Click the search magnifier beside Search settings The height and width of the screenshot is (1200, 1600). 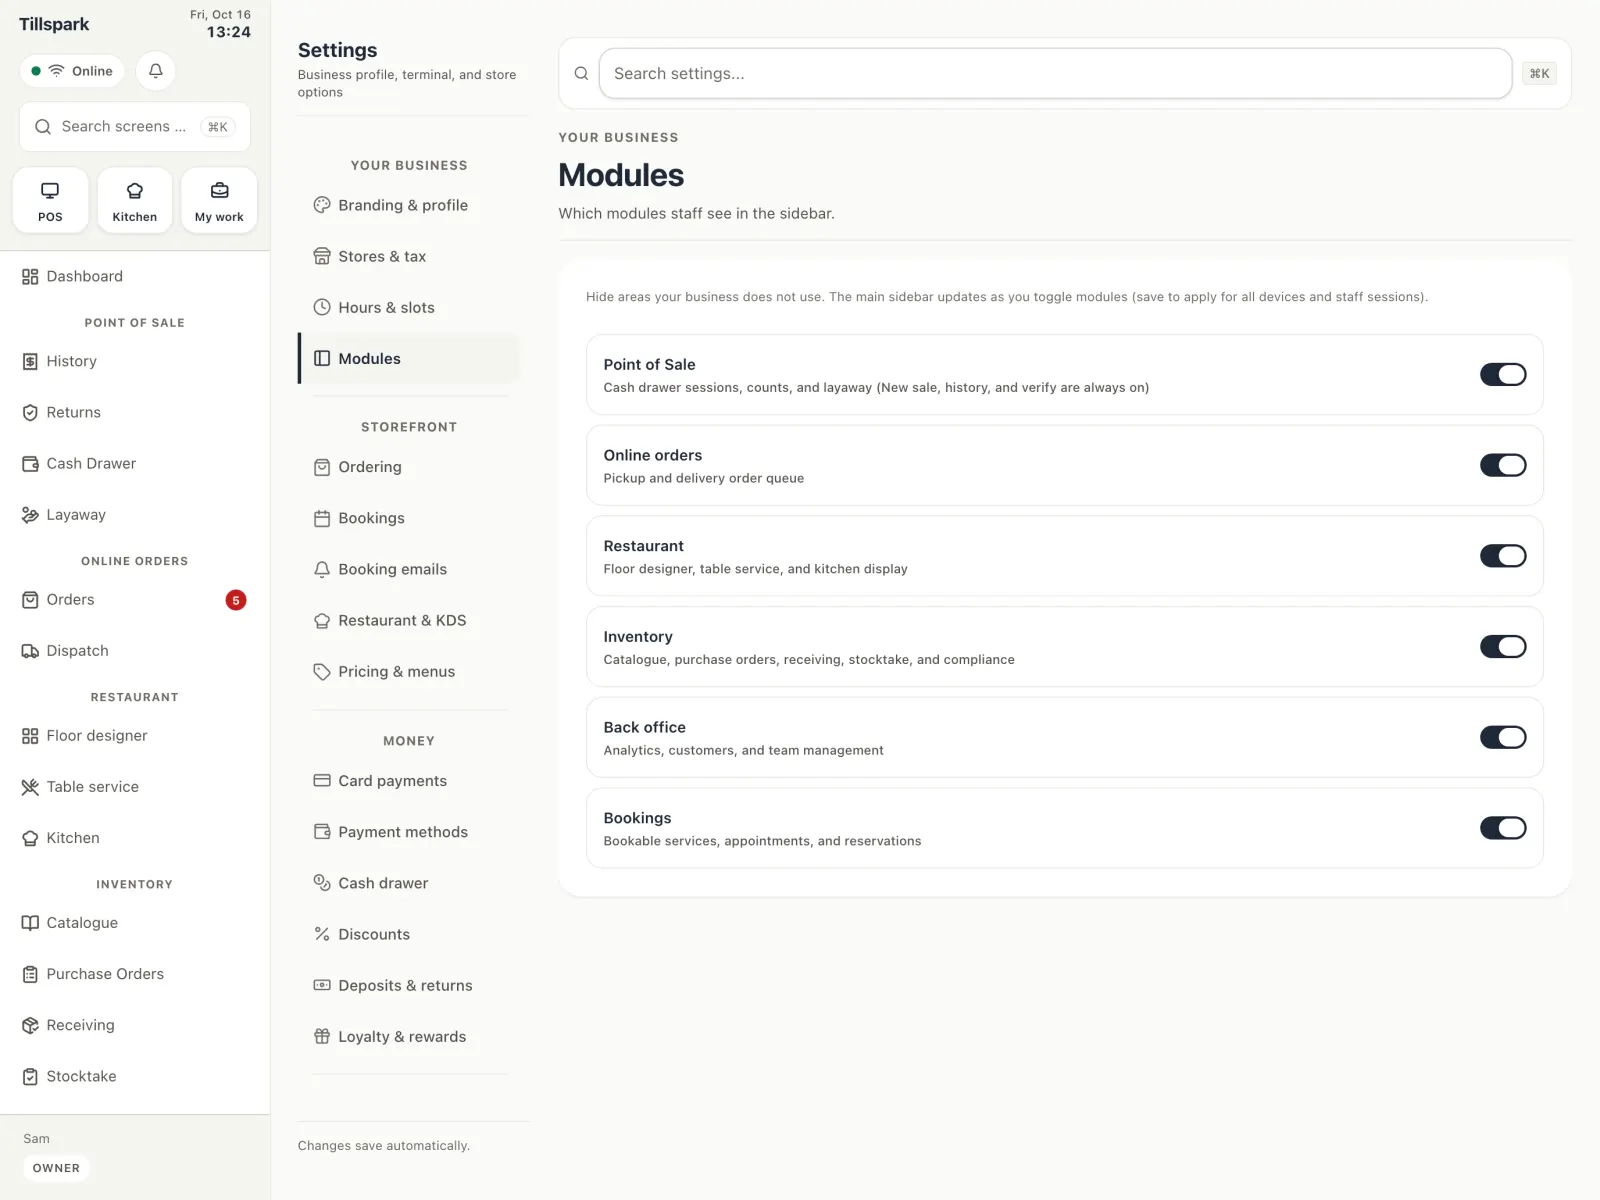[x=581, y=73]
